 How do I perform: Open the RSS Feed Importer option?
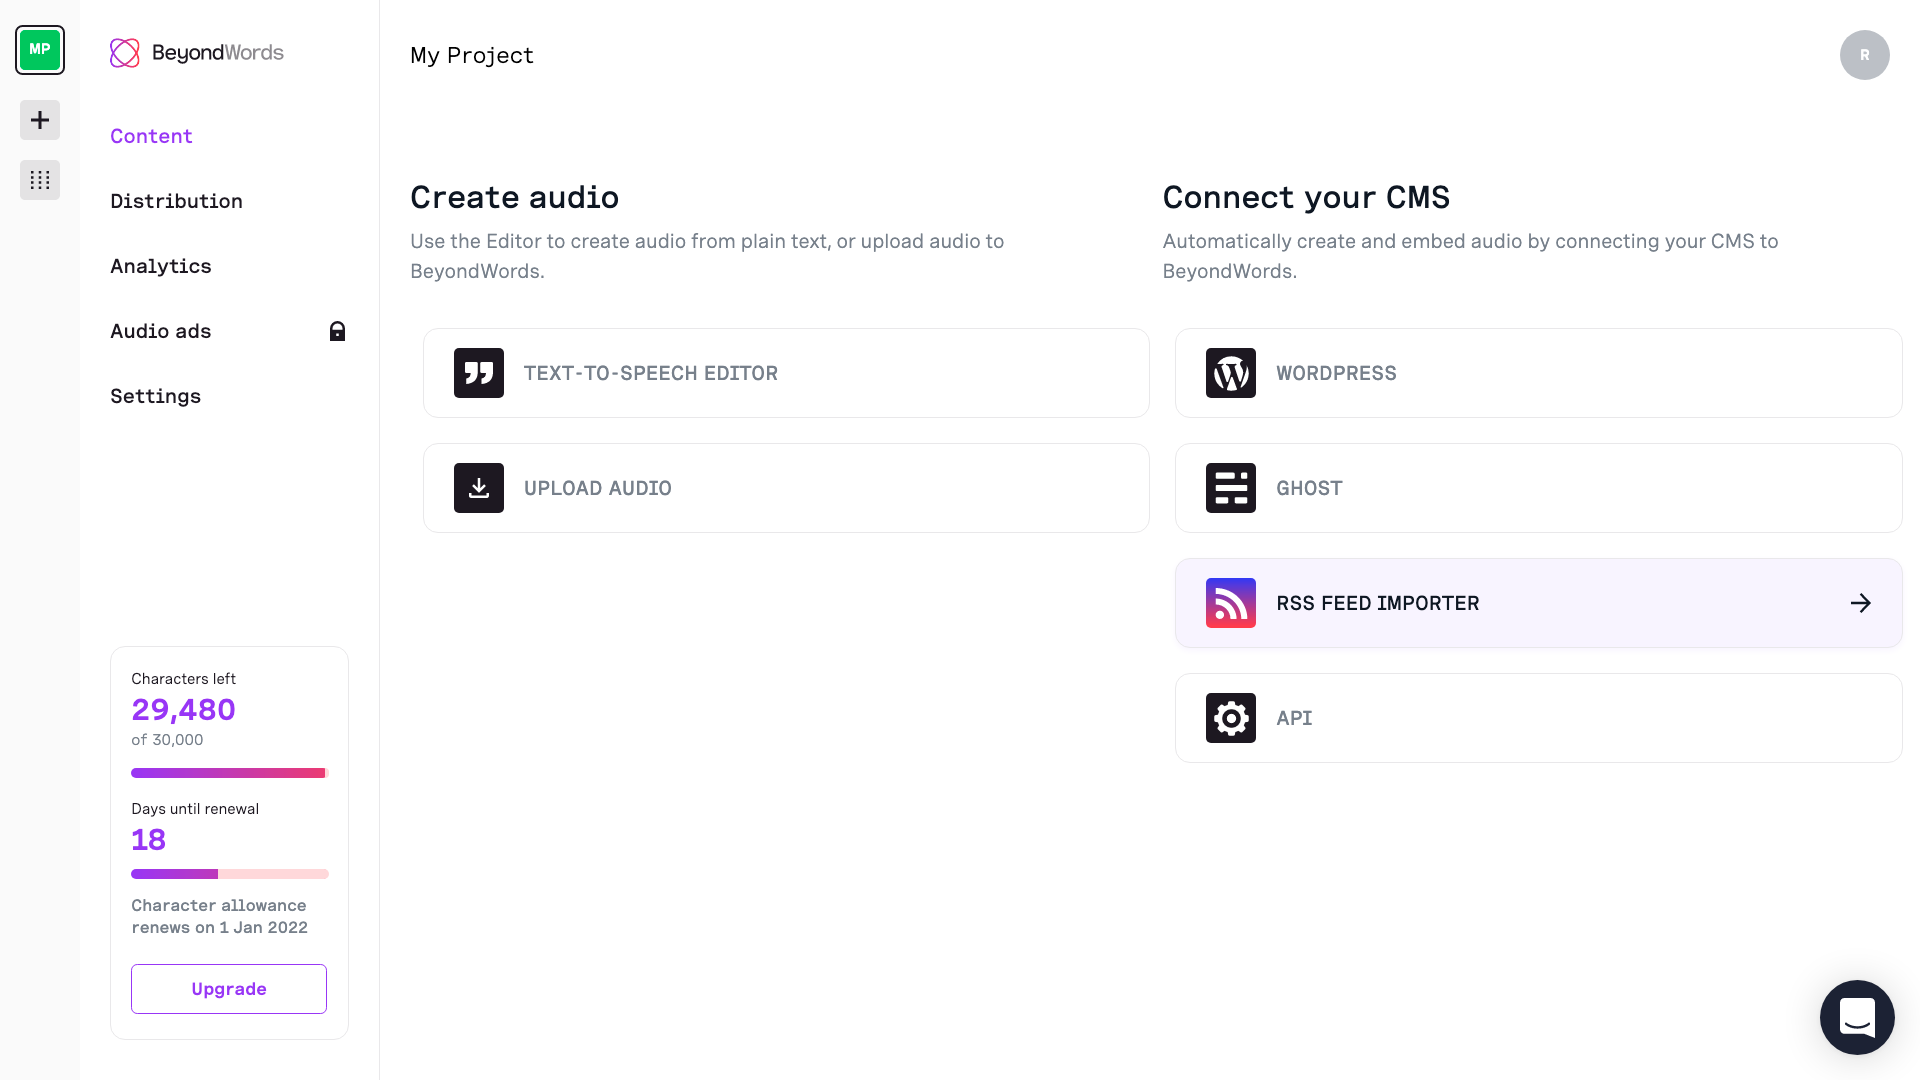[1539, 603]
